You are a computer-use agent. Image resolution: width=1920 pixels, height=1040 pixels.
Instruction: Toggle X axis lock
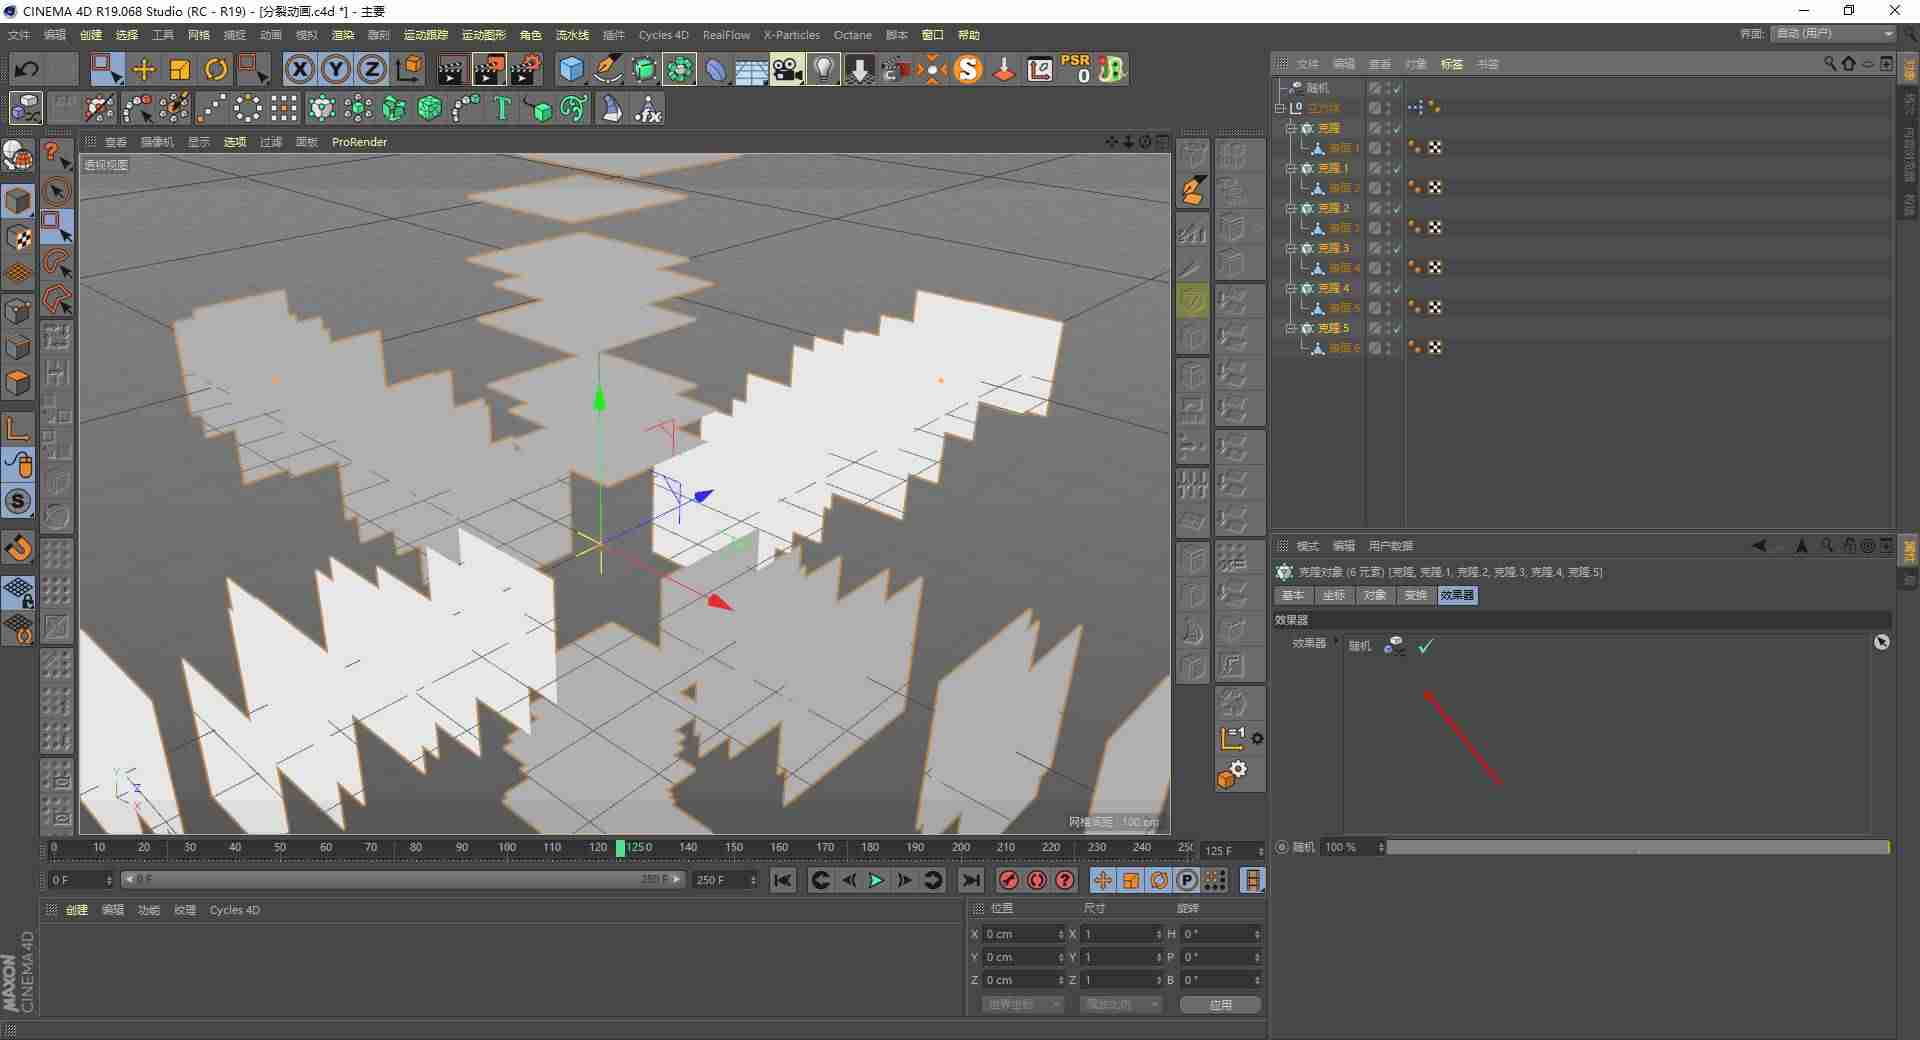300,69
